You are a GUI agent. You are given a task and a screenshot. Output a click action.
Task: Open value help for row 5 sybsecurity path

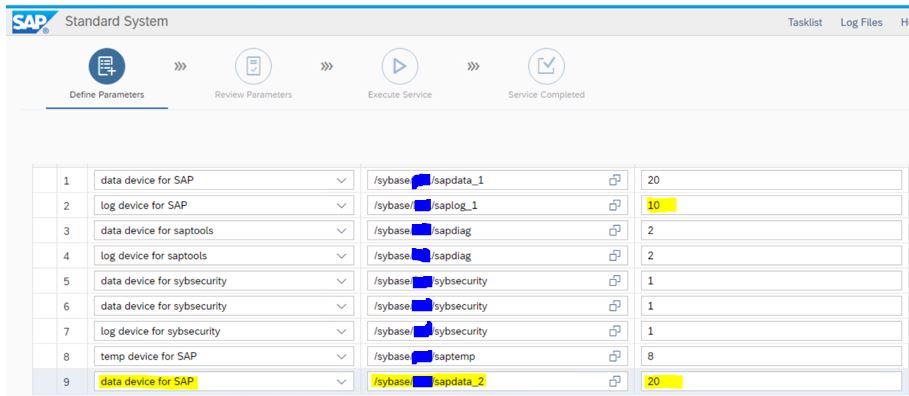(x=615, y=281)
